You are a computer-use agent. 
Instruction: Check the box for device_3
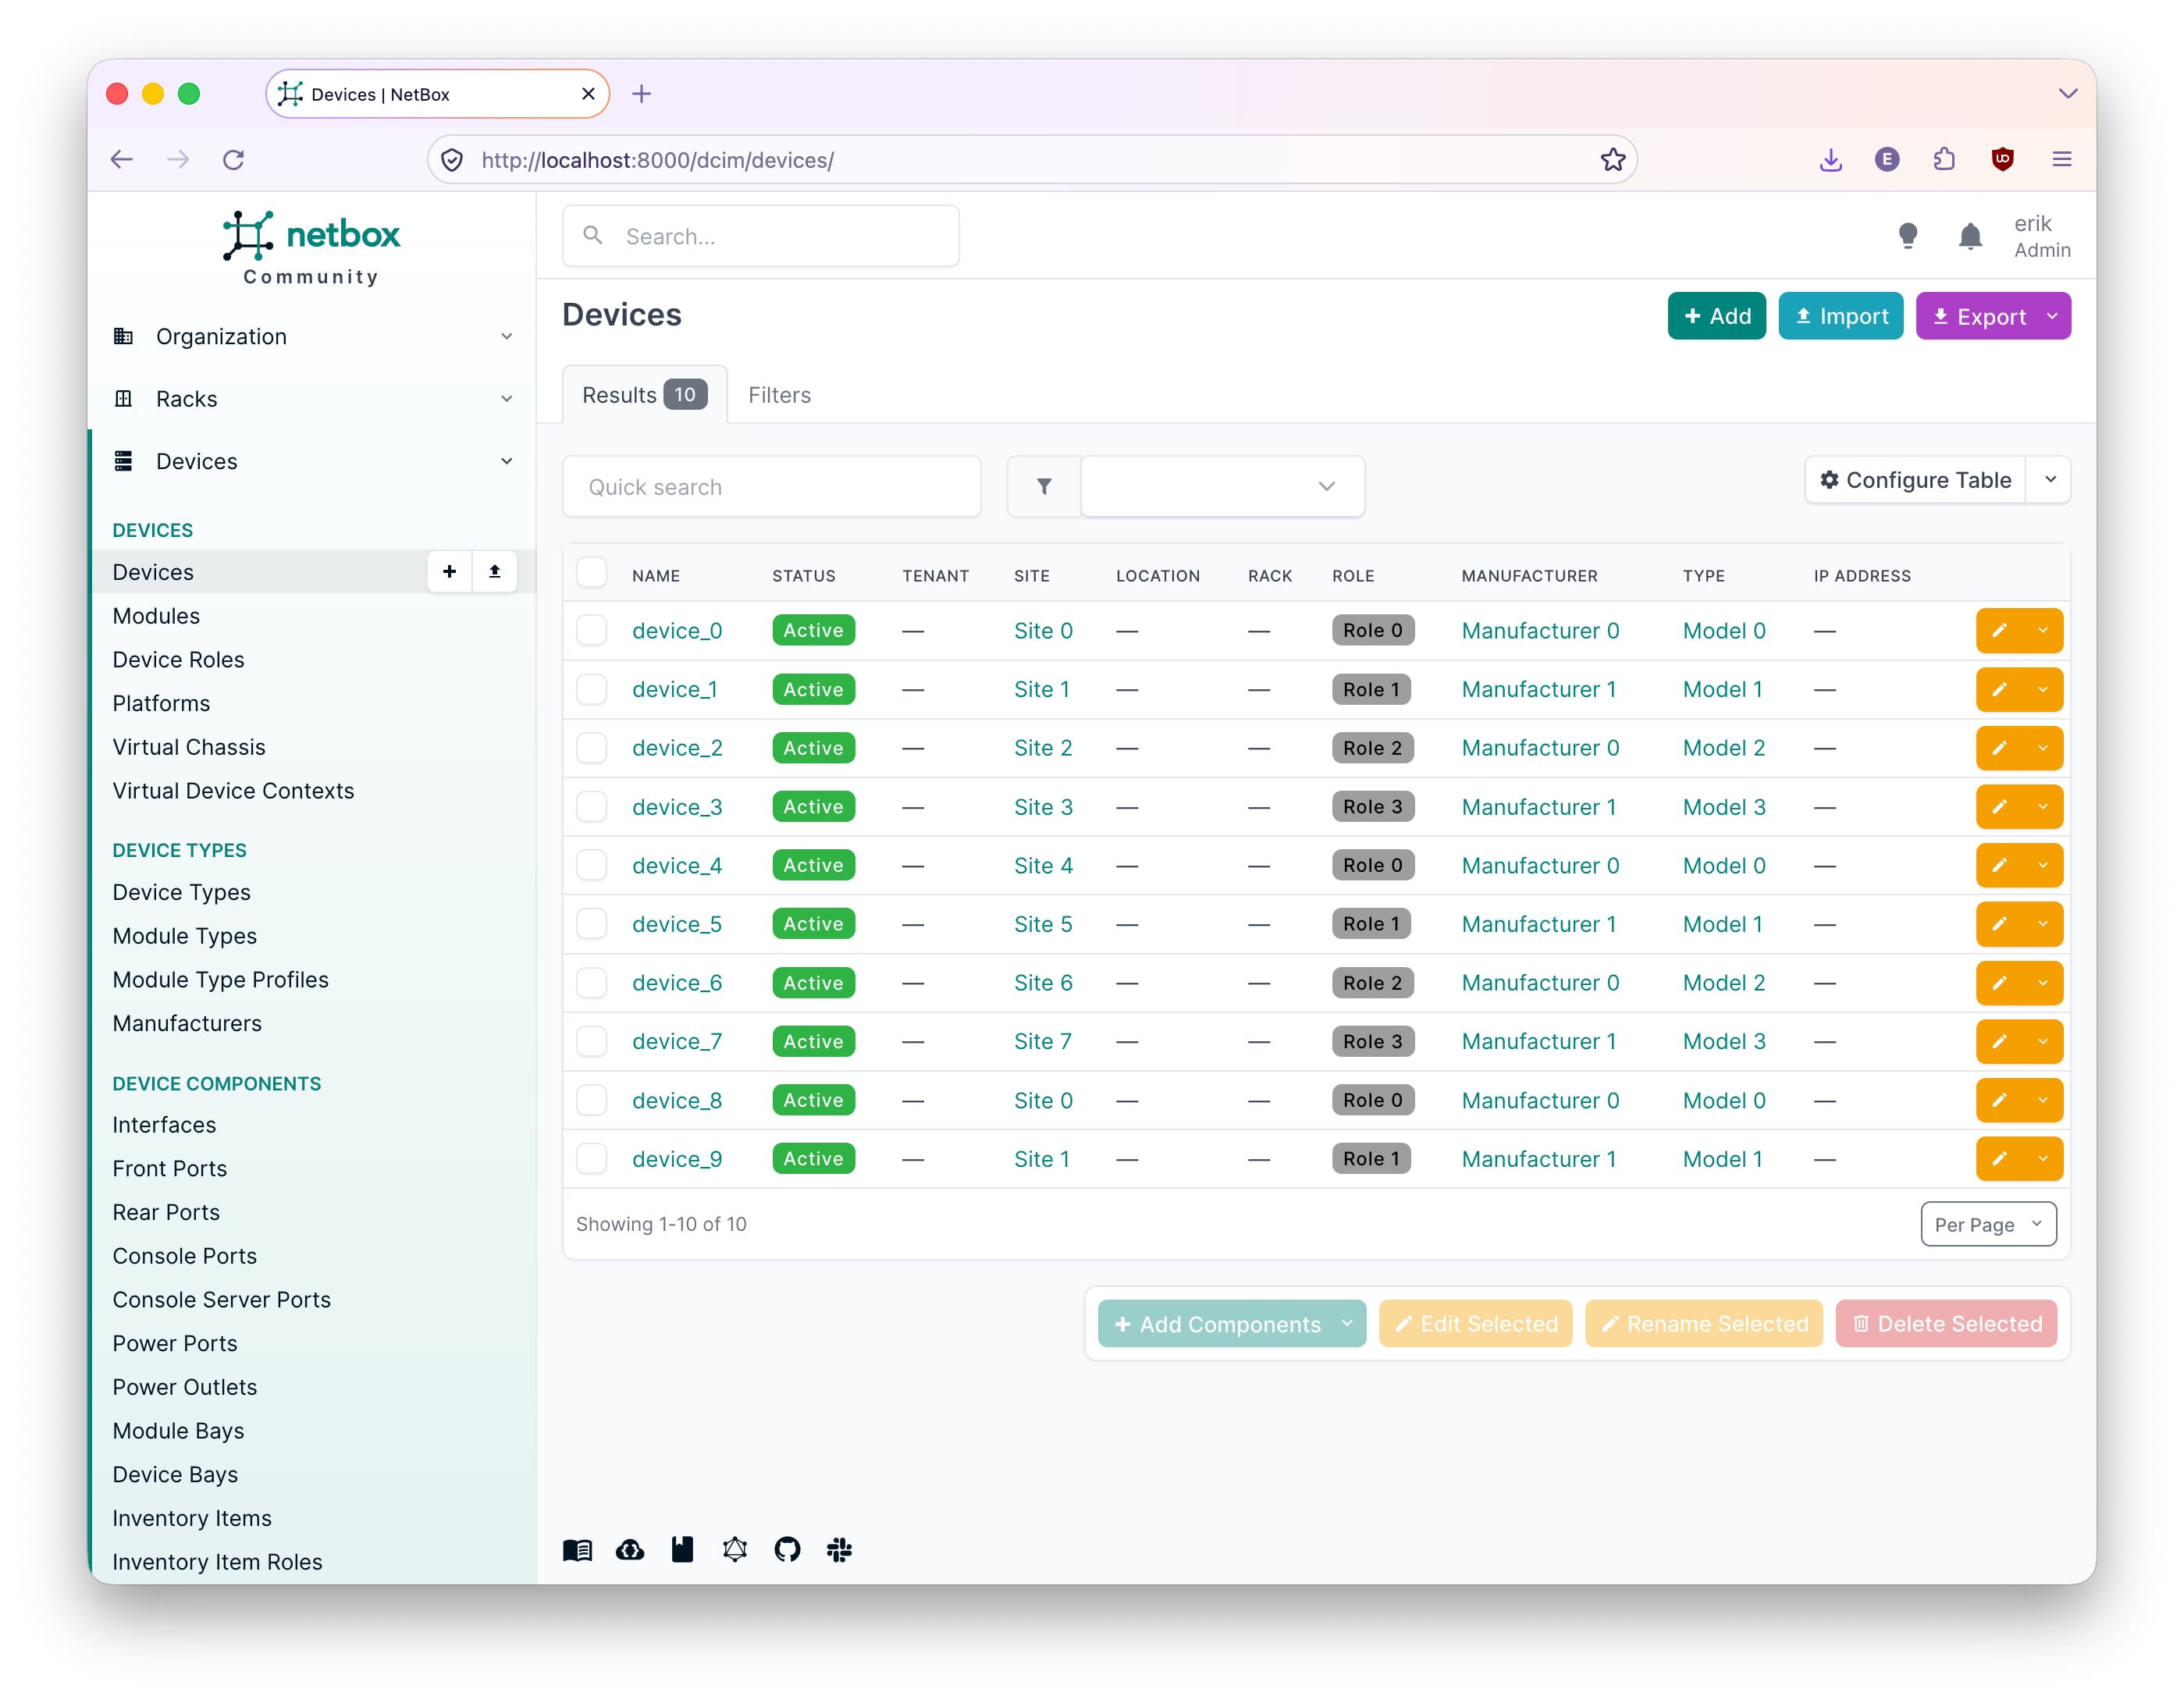[x=592, y=807]
